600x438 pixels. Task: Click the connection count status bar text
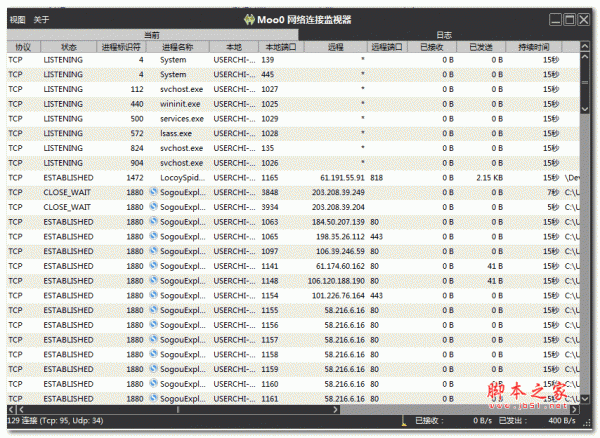click(x=55, y=421)
